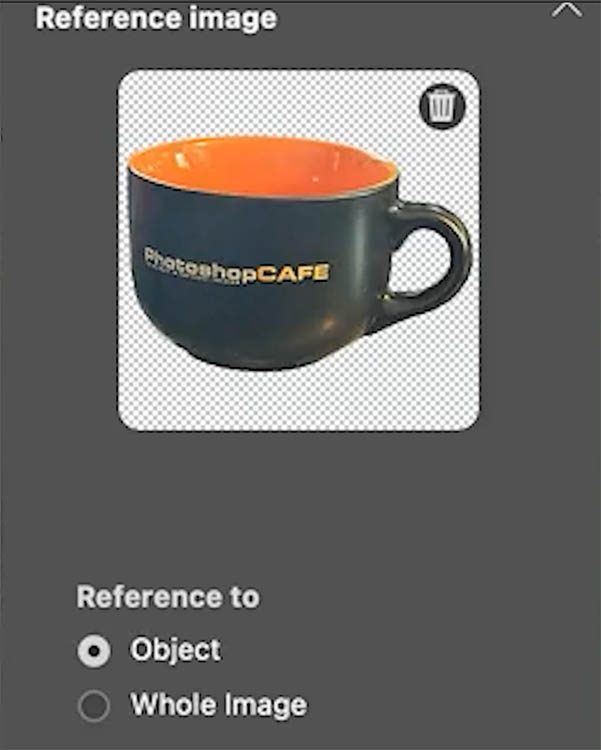
Task: Click the empty gray area below the thumbnail
Action: (300, 502)
